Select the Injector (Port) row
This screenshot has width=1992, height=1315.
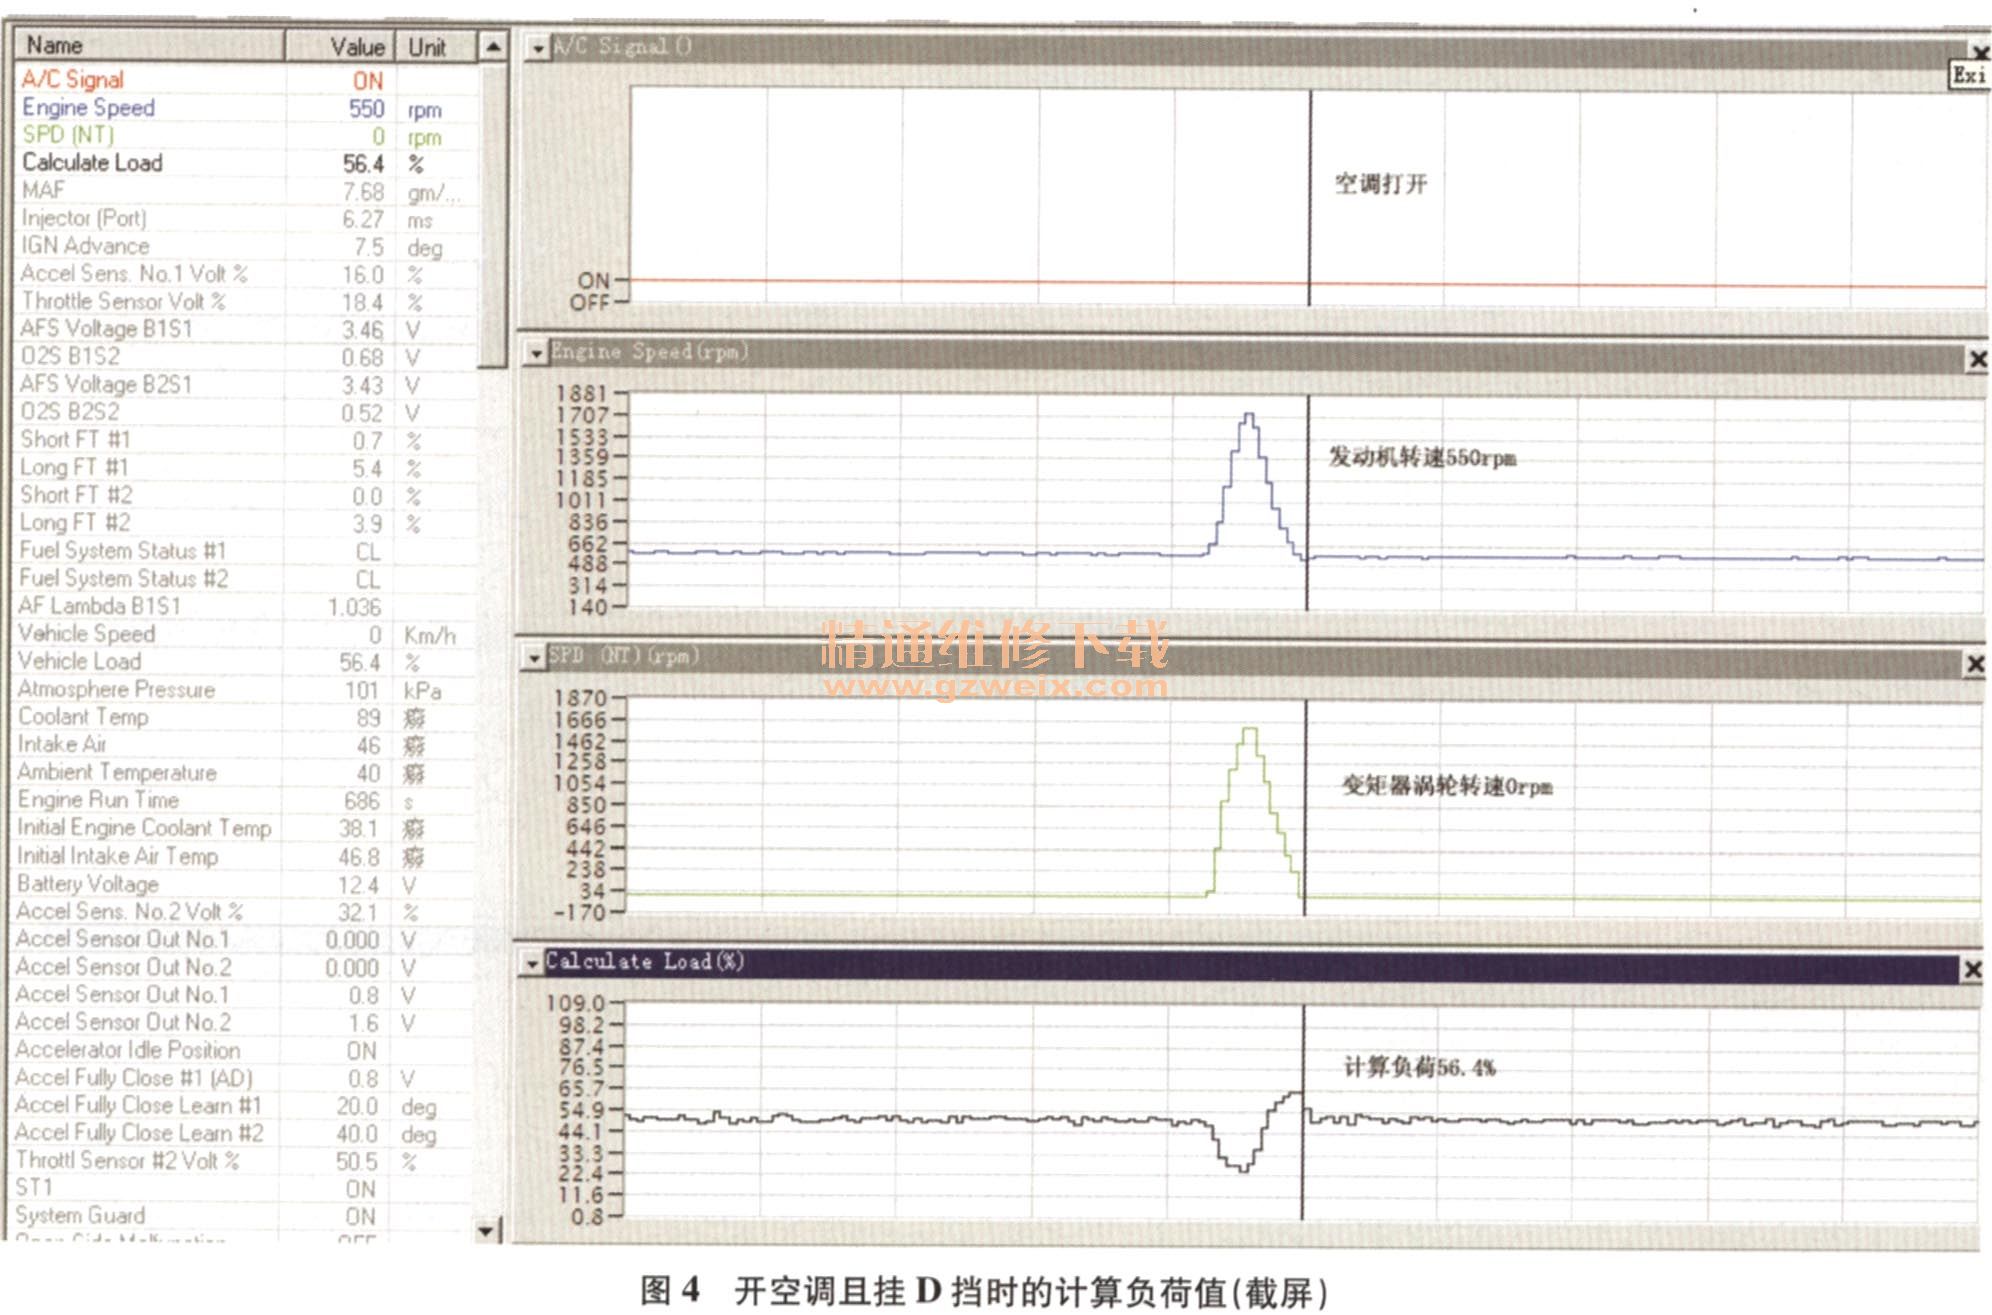coord(246,219)
